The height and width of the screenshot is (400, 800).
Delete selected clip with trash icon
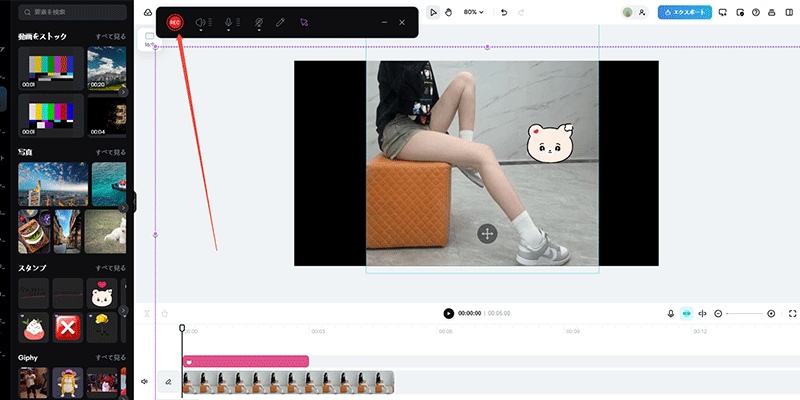click(164, 313)
